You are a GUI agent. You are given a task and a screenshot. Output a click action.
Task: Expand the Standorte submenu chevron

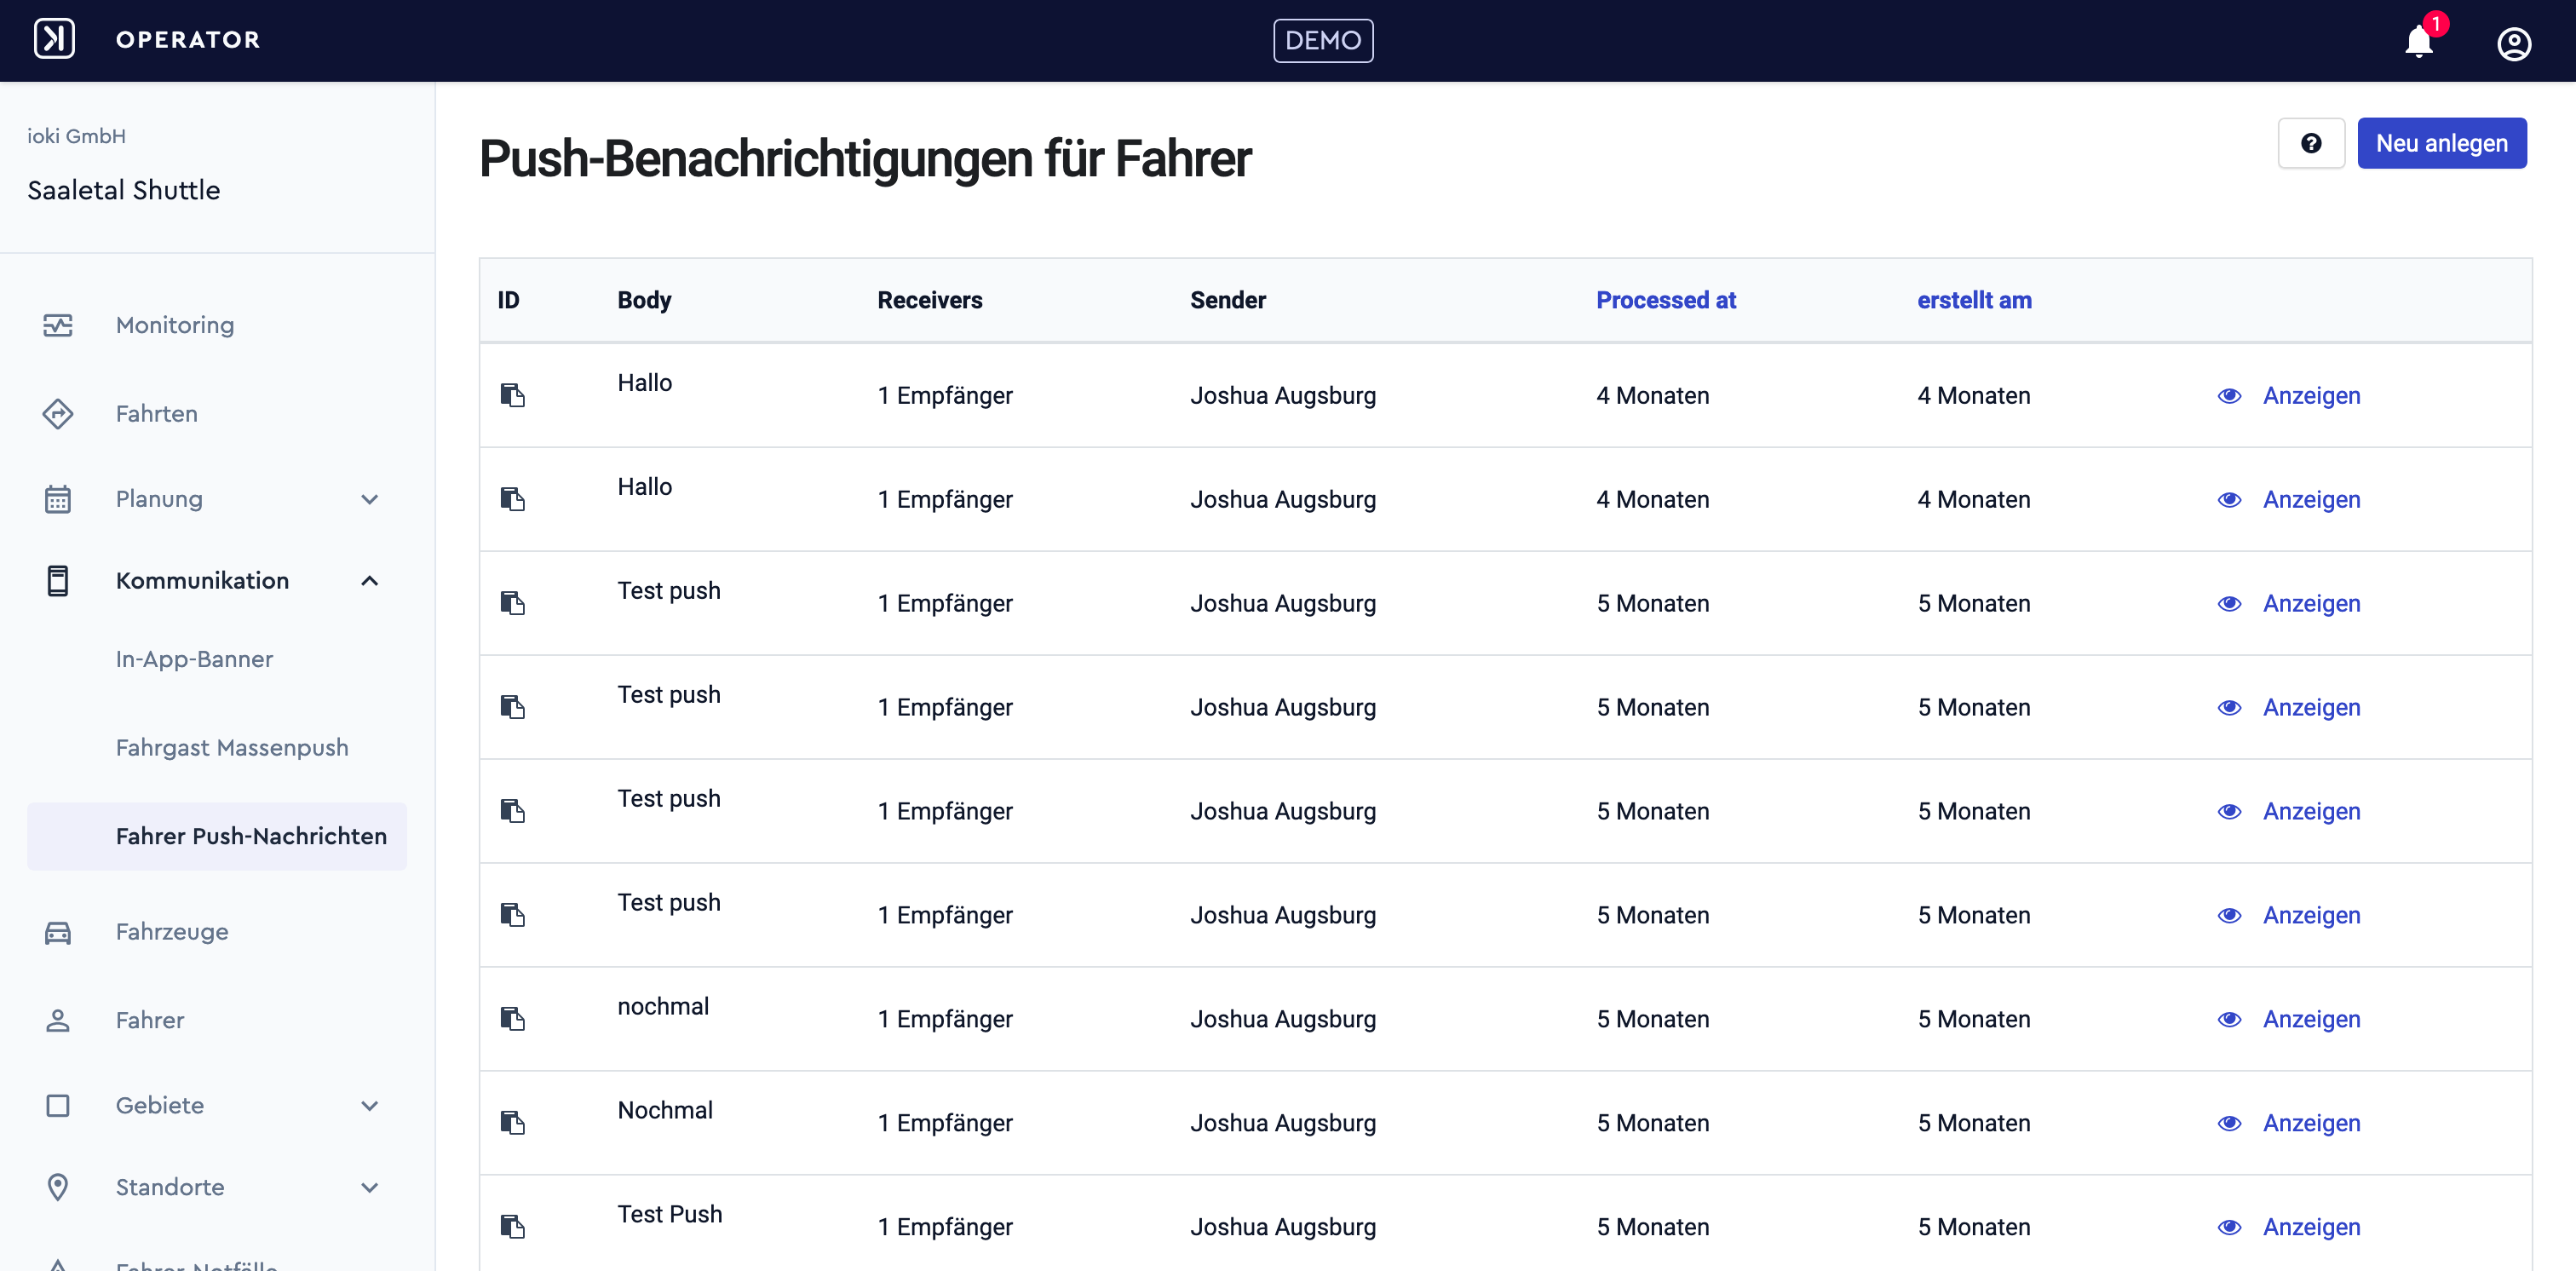coord(370,1187)
